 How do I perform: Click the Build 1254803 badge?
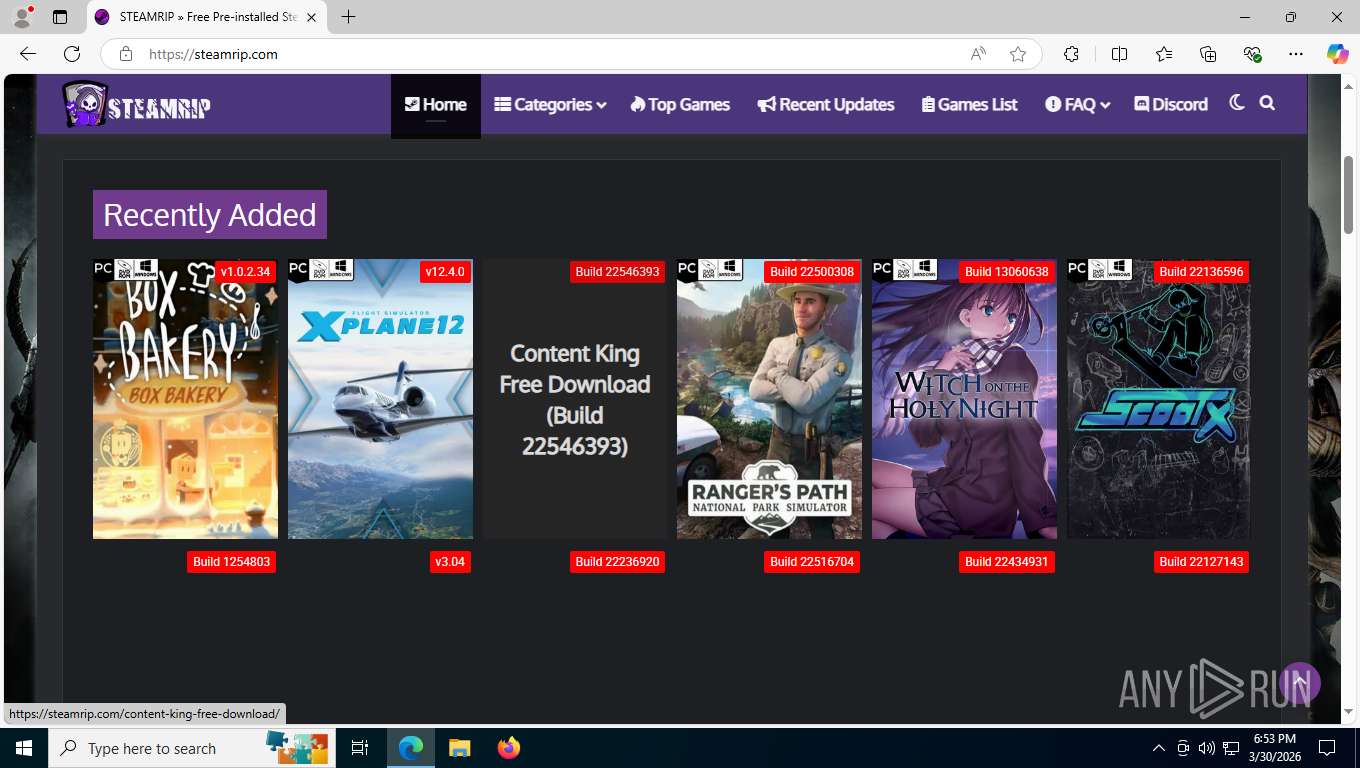pos(231,562)
